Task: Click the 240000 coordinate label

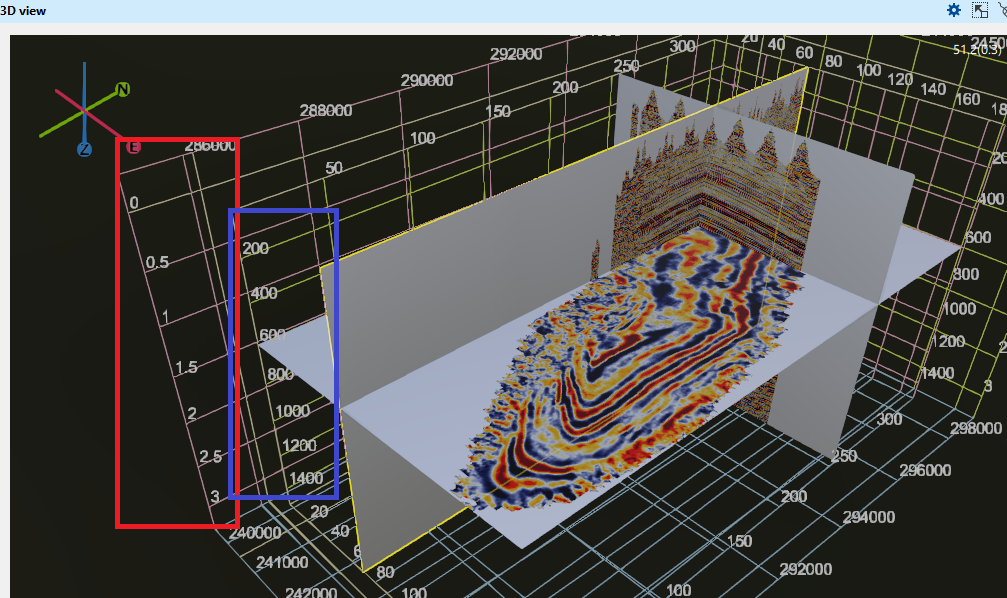Action: [255, 533]
